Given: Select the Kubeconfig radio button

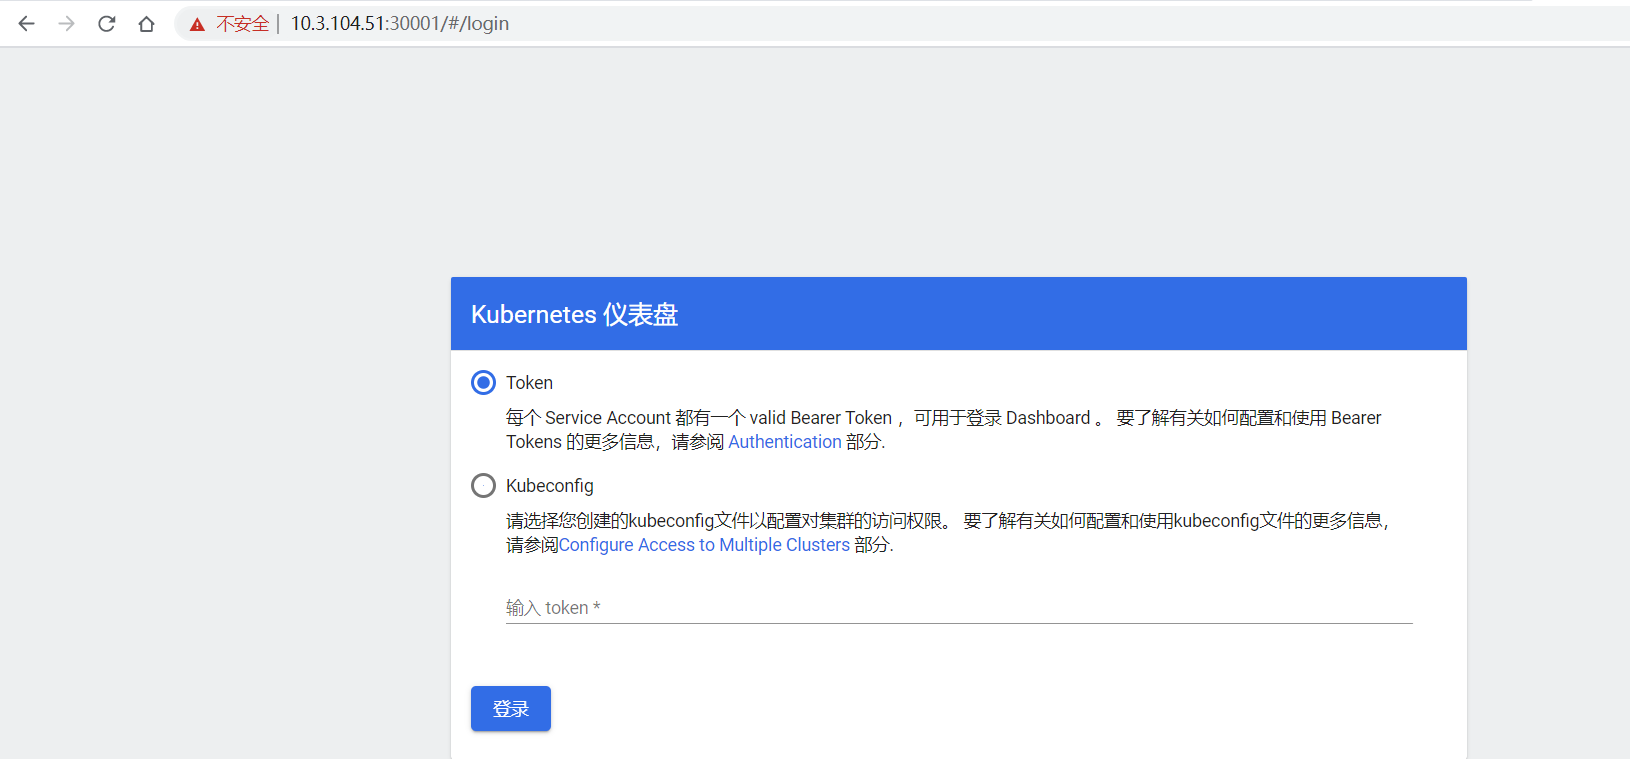Looking at the screenshot, I should (483, 485).
